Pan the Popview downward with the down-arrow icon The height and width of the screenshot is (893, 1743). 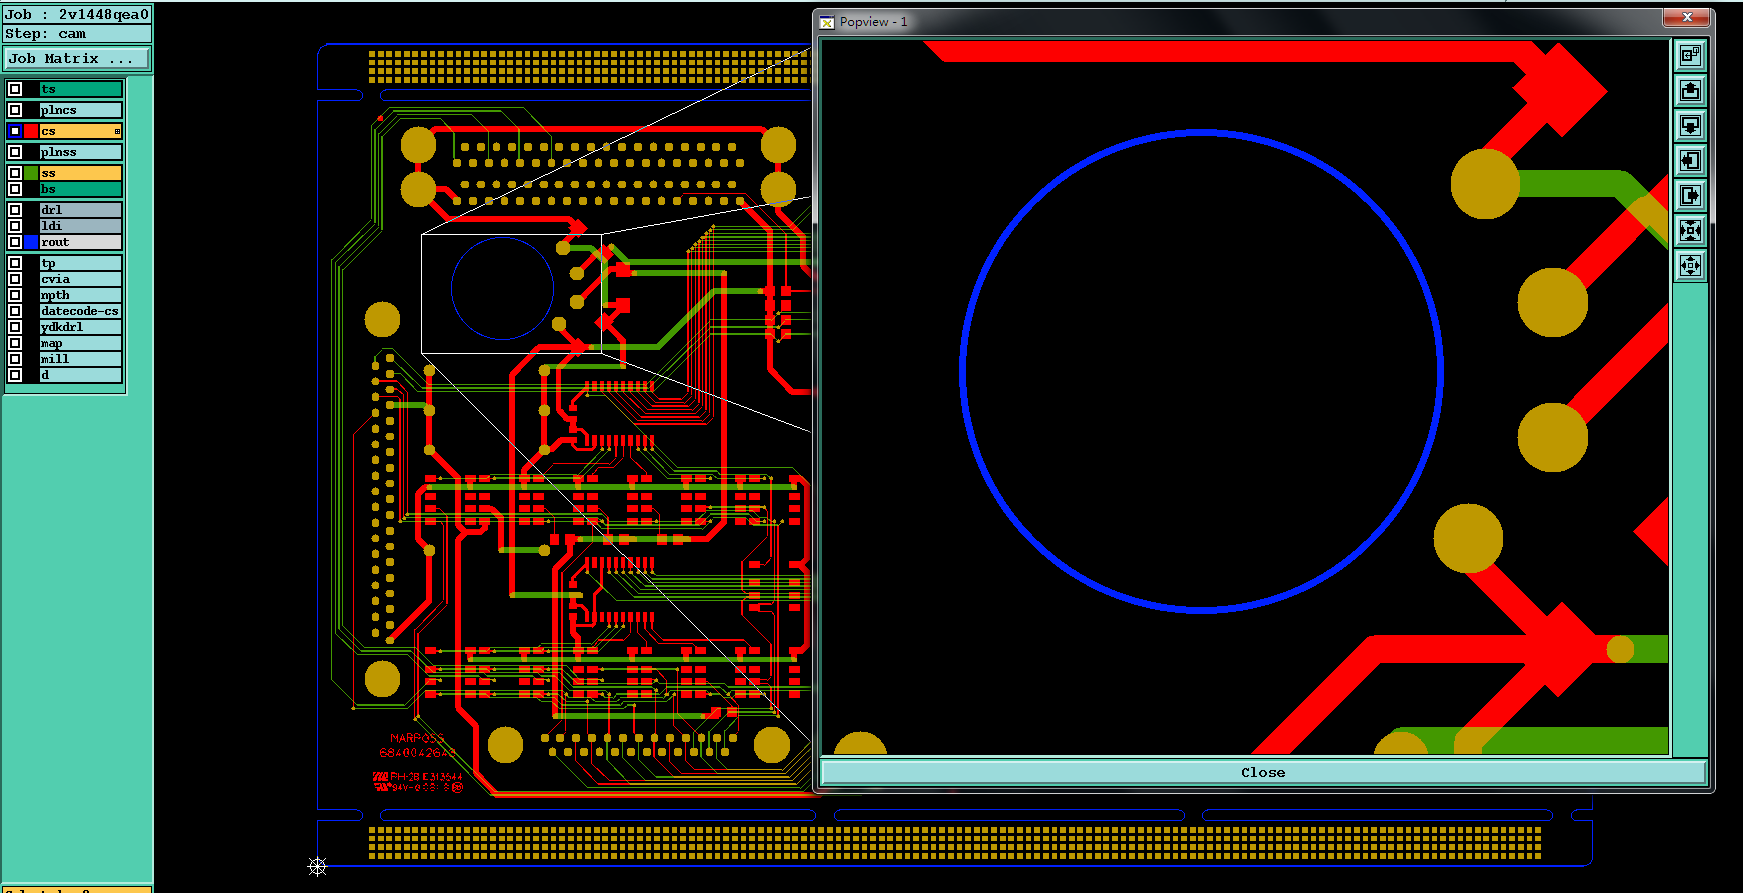click(1690, 125)
